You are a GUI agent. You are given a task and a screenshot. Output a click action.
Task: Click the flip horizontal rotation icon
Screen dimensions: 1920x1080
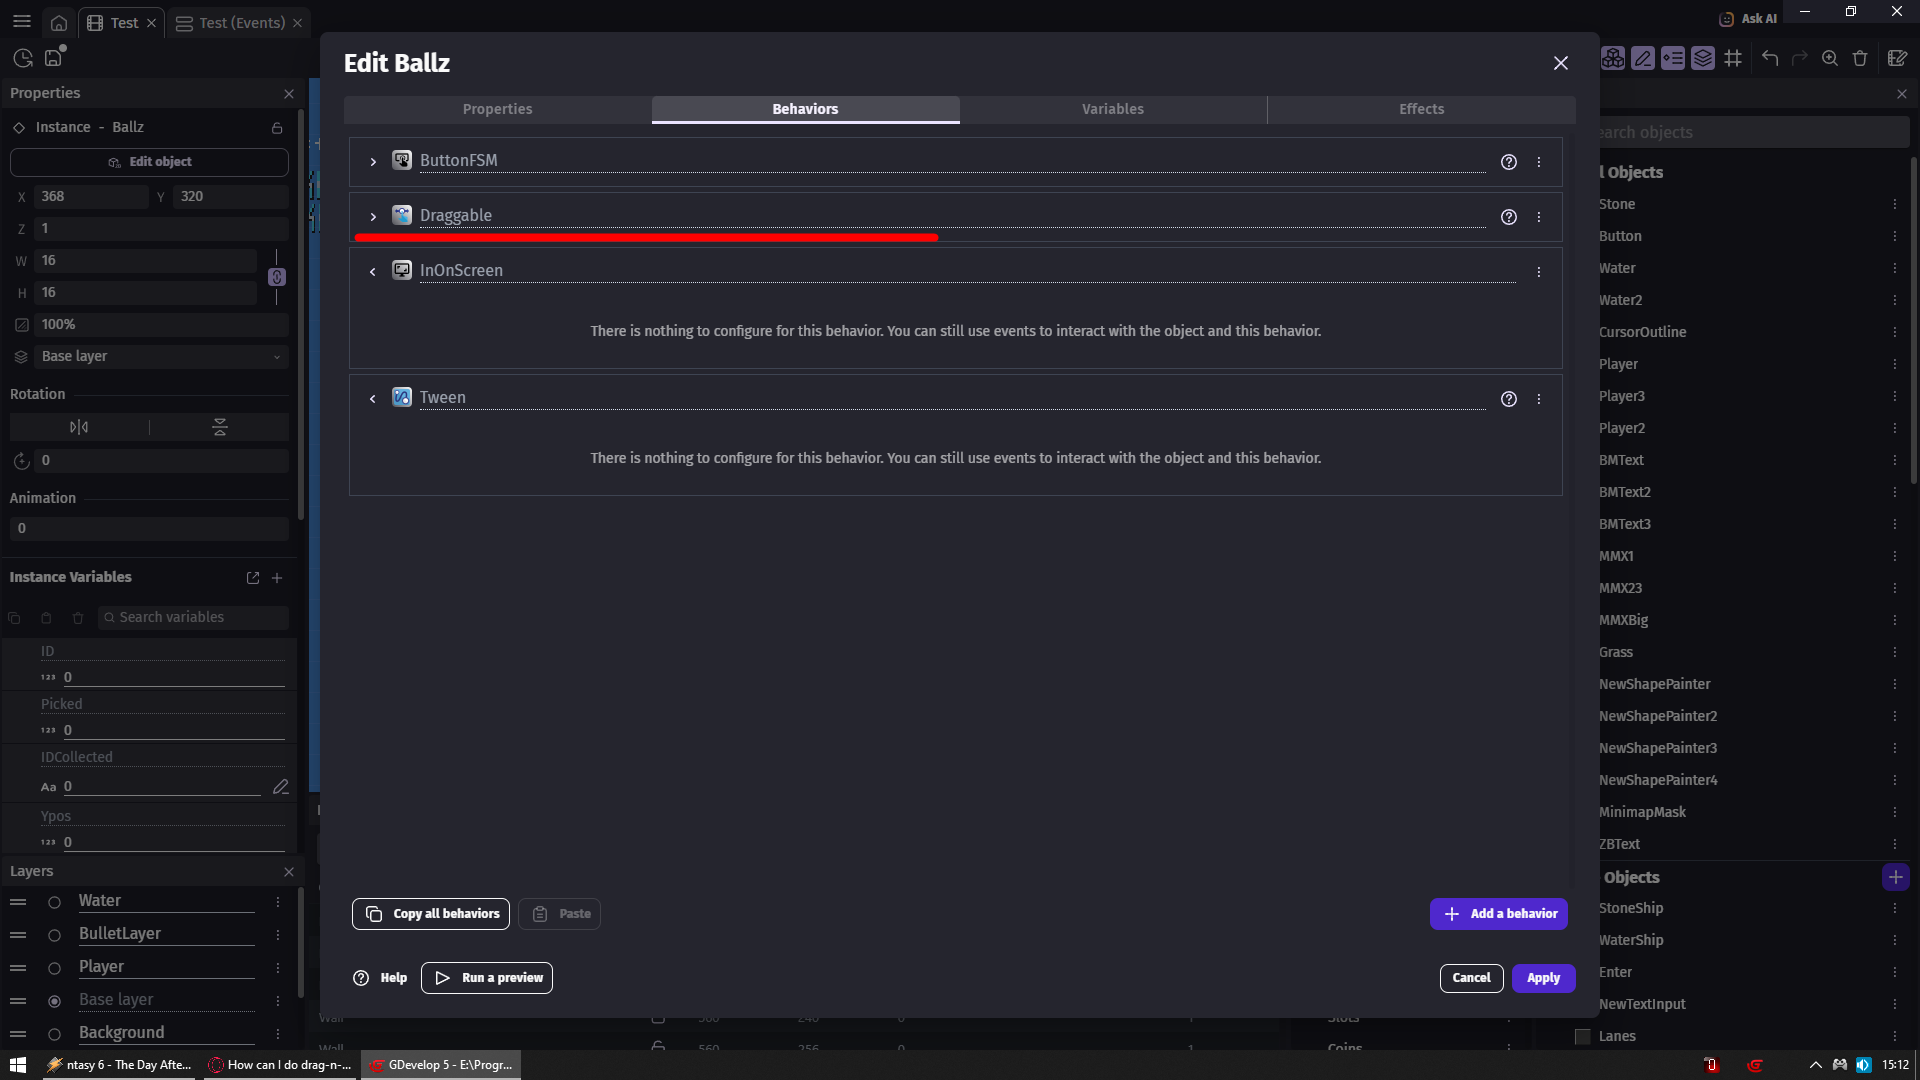79,427
